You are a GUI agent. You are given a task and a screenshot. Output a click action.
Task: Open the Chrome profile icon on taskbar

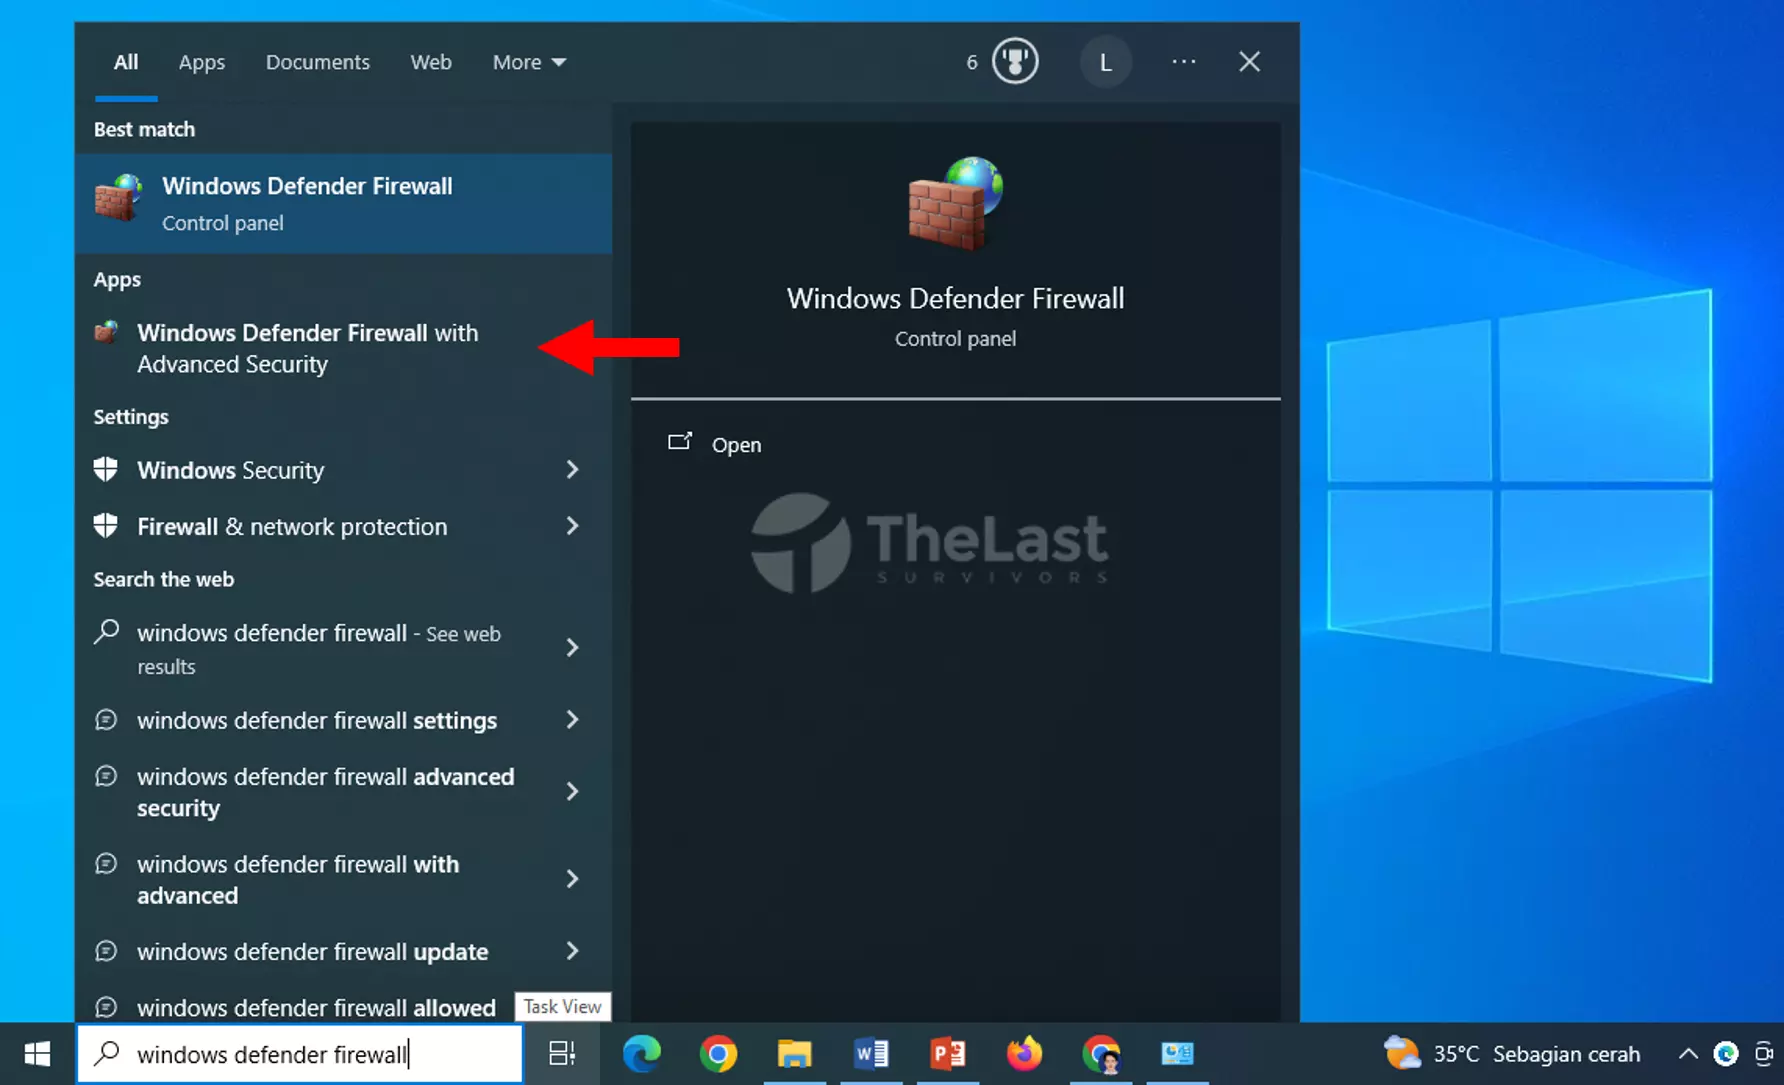coord(1101,1054)
